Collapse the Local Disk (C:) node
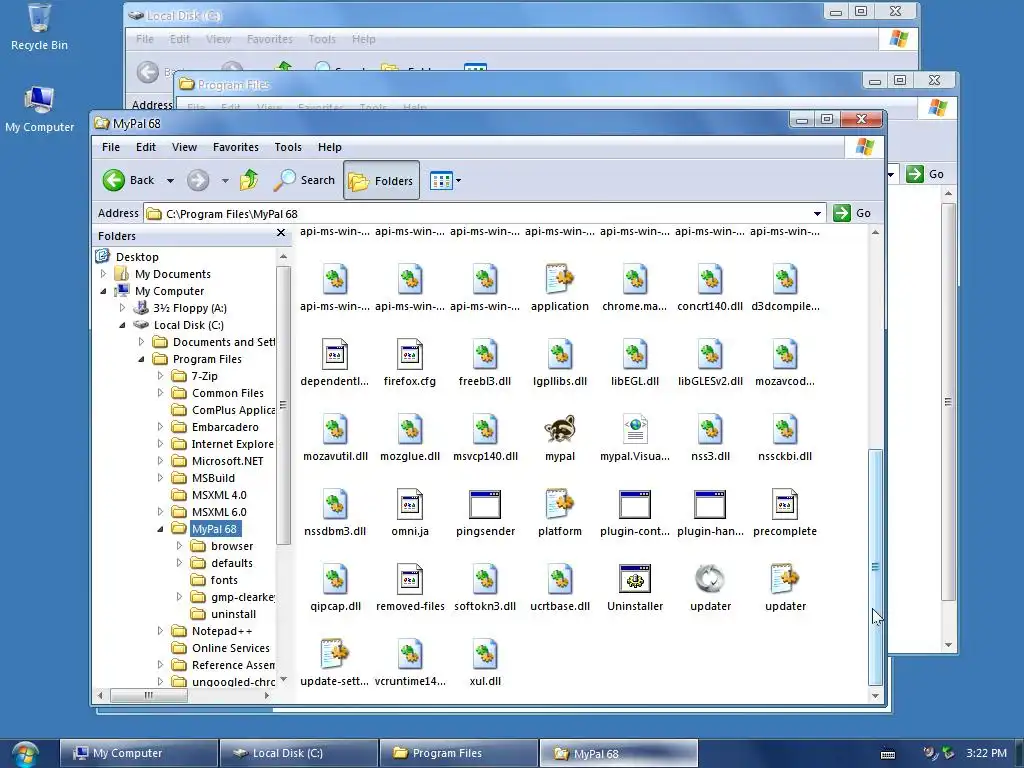Viewport: 1024px width, 768px height. [122, 325]
